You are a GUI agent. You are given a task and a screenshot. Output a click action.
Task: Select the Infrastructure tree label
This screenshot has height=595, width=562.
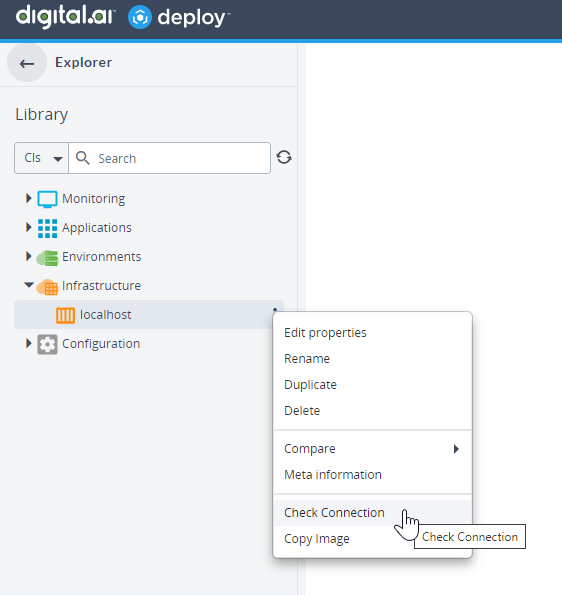click(x=101, y=285)
